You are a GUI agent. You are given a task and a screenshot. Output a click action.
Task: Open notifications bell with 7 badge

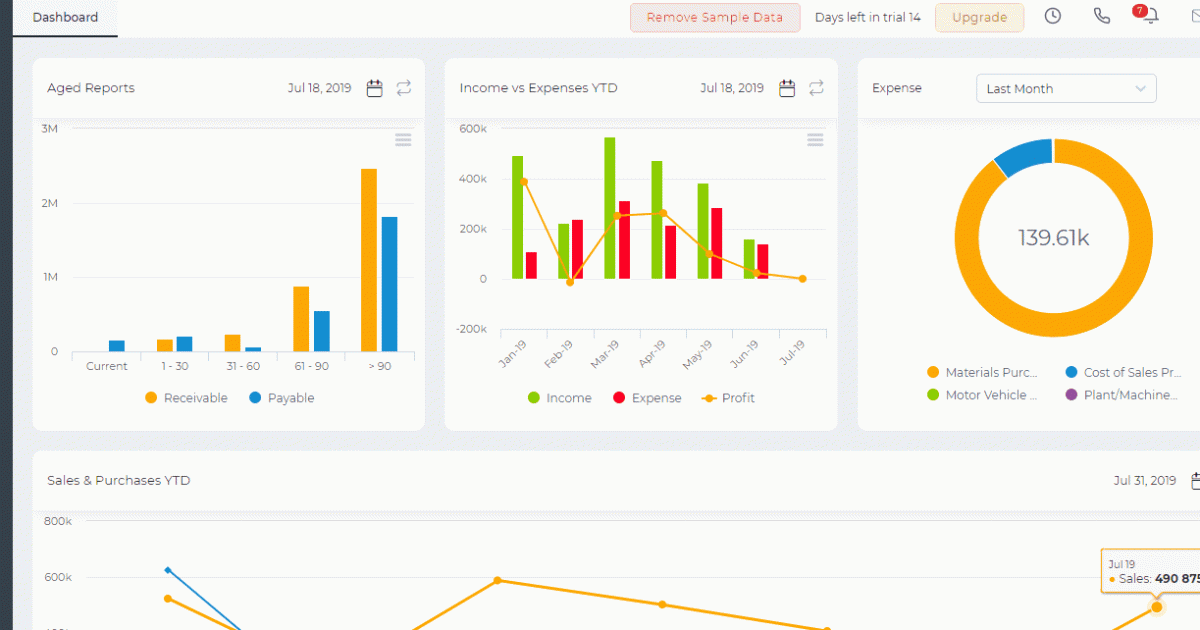(x=1148, y=16)
